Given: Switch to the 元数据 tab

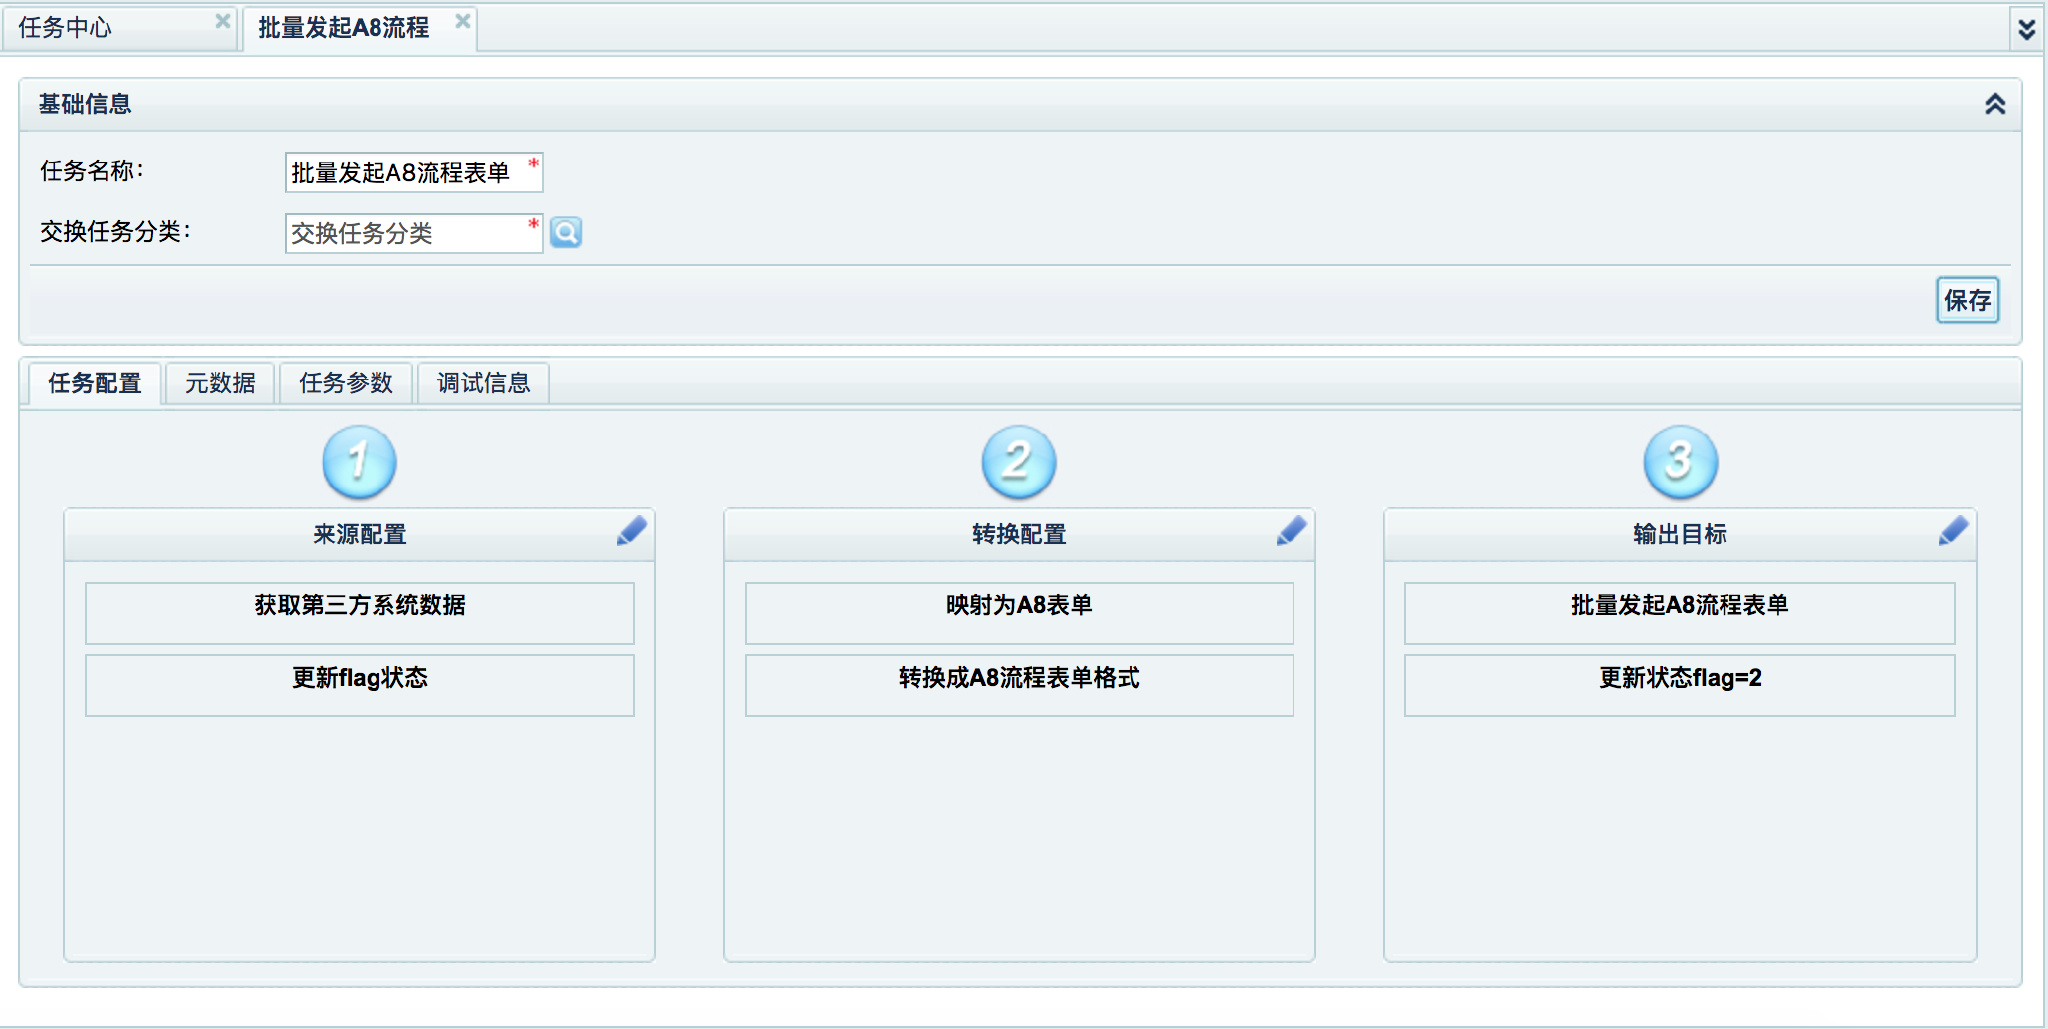Looking at the screenshot, I should click(220, 383).
